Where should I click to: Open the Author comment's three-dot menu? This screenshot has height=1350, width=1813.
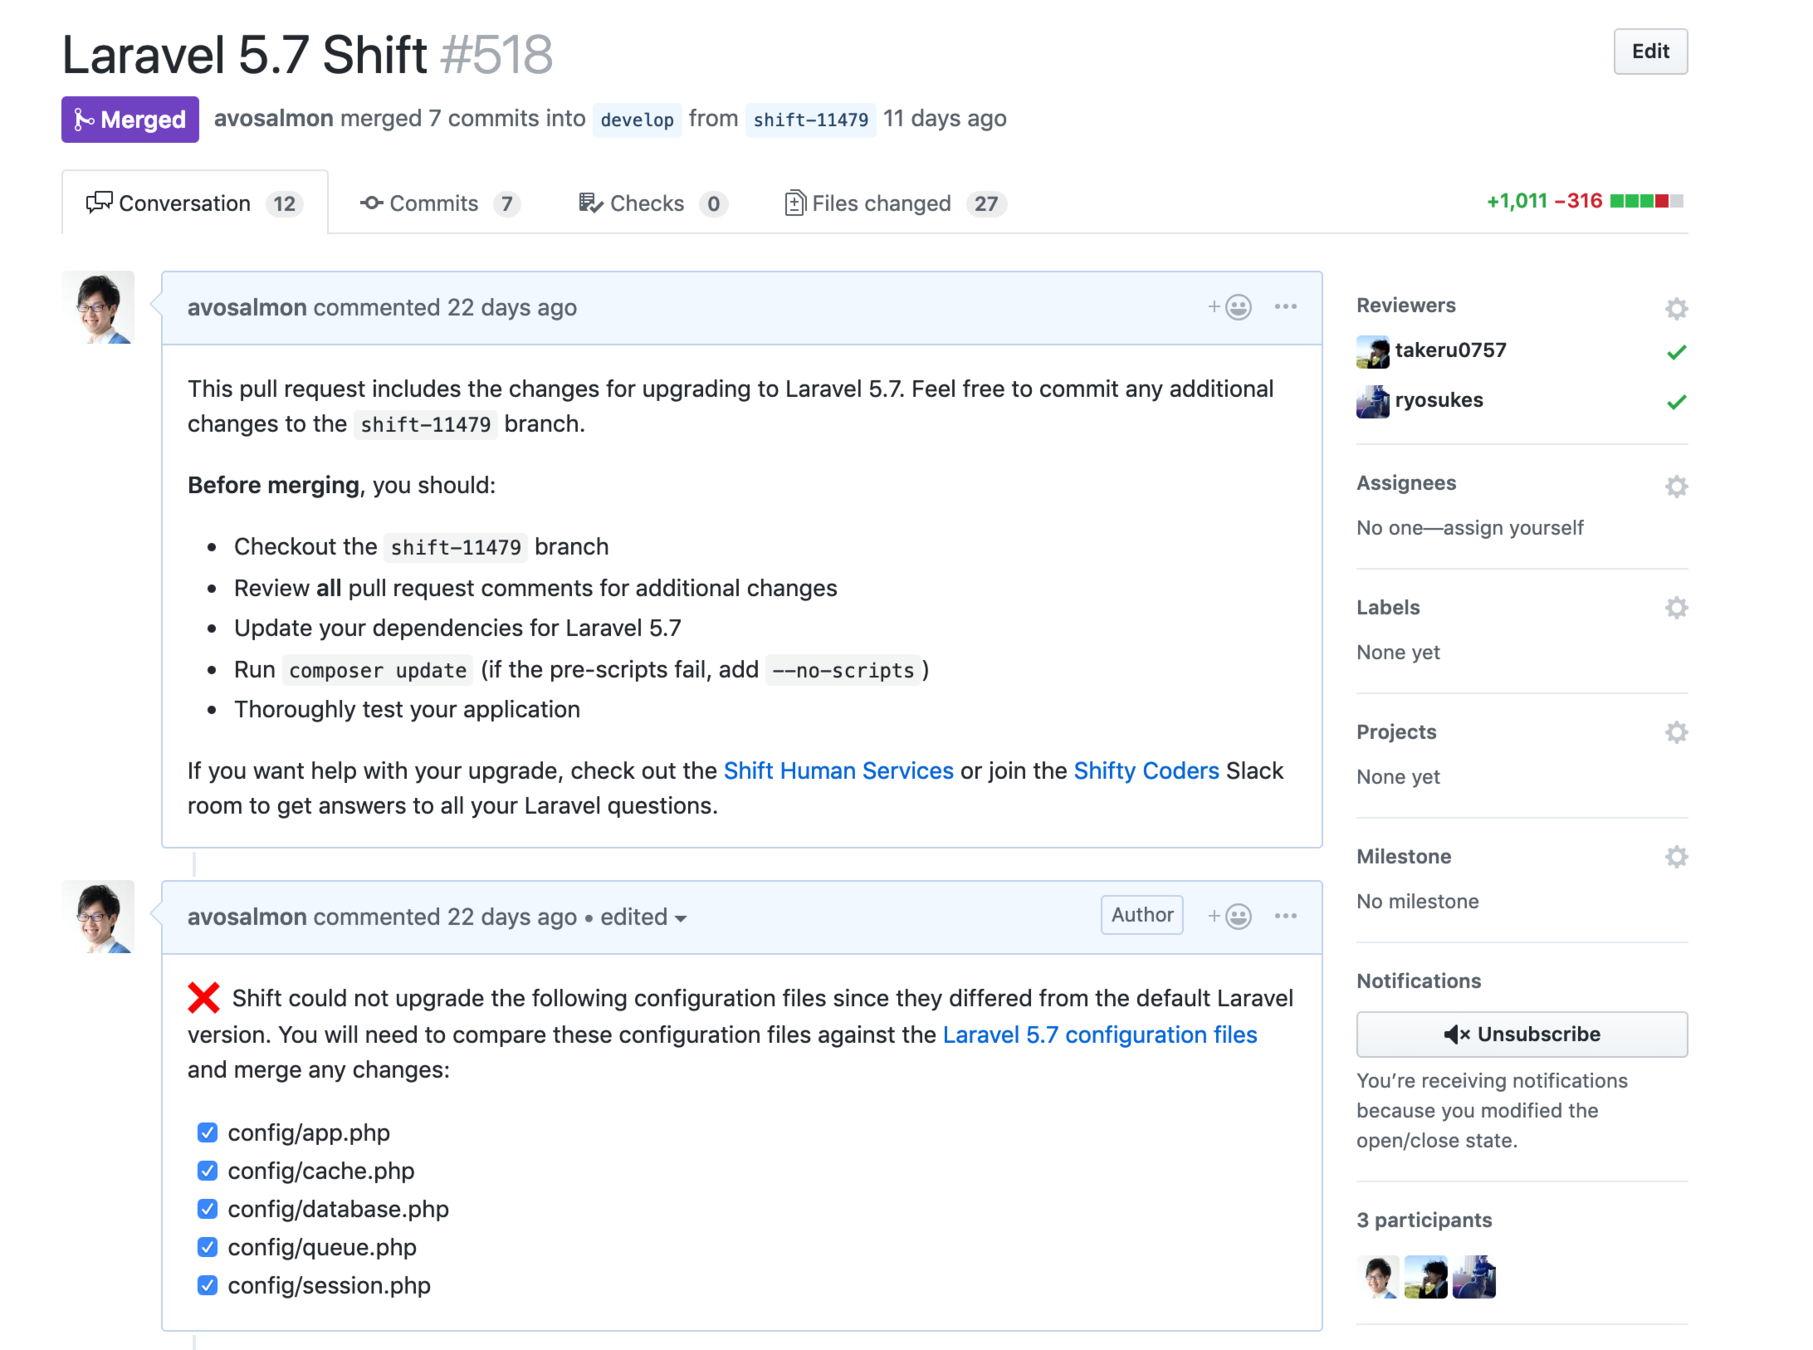point(1285,916)
